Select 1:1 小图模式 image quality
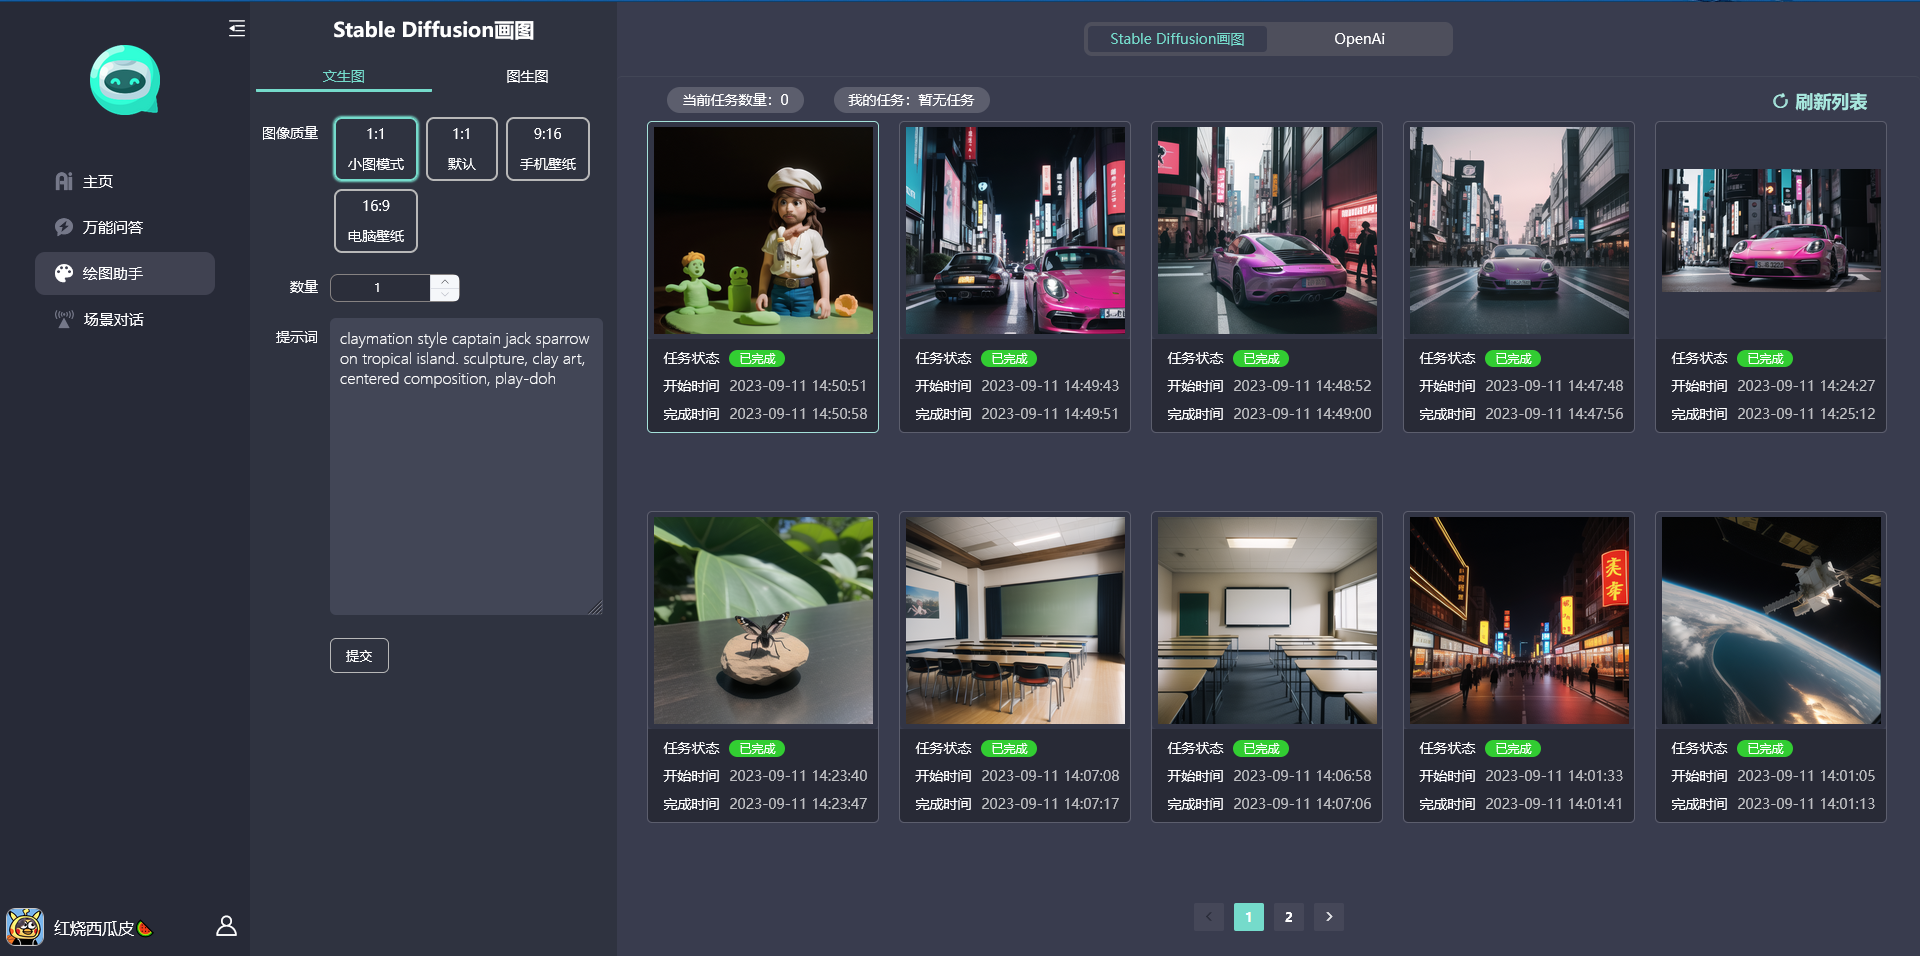 (x=376, y=149)
